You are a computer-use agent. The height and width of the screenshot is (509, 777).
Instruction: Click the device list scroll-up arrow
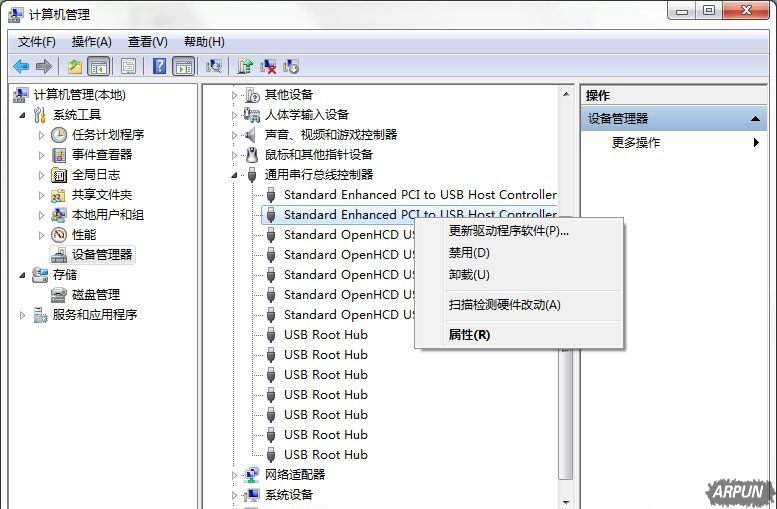pyautogui.click(x=566, y=94)
